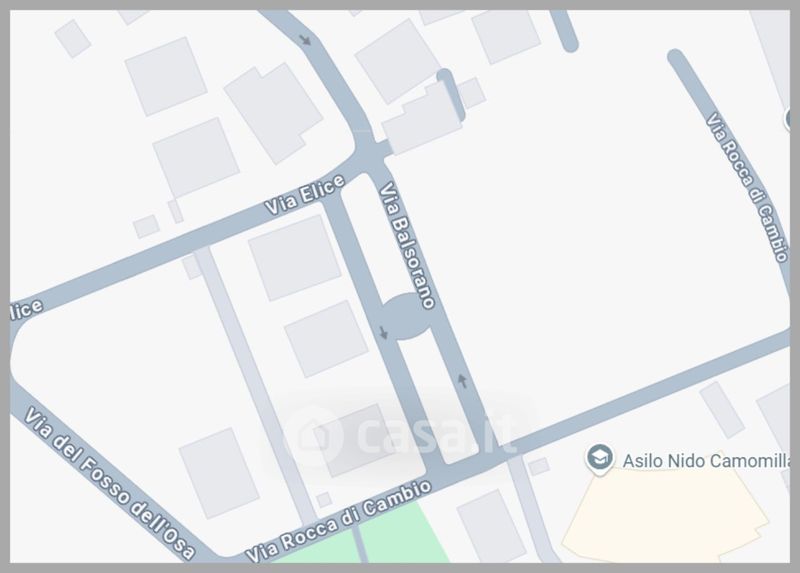The width and height of the screenshot is (800, 573).
Task: Click the Asilo Nido Camomilla school pin icon
Action: coord(599,458)
